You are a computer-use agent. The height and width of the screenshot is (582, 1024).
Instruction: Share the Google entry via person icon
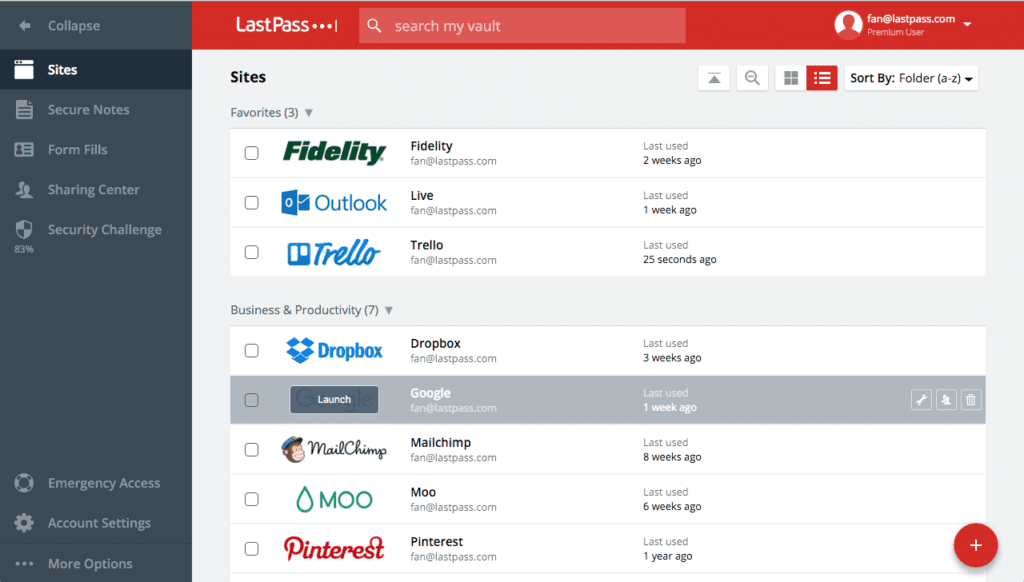(946, 400)
